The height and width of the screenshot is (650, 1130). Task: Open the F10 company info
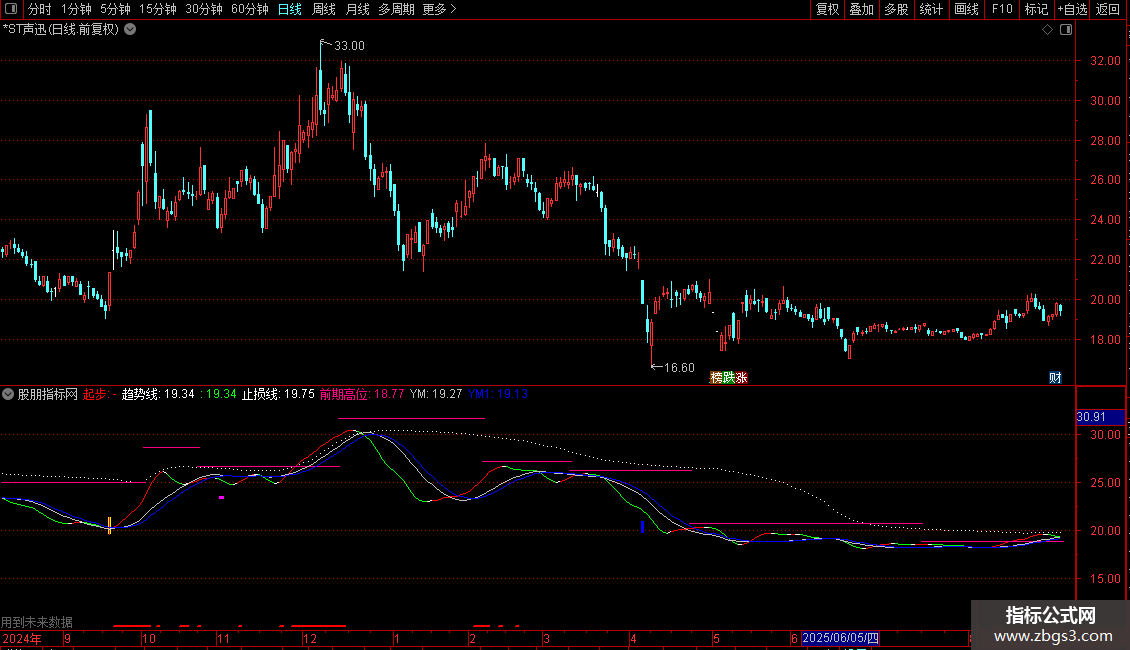click(1002, 9)
